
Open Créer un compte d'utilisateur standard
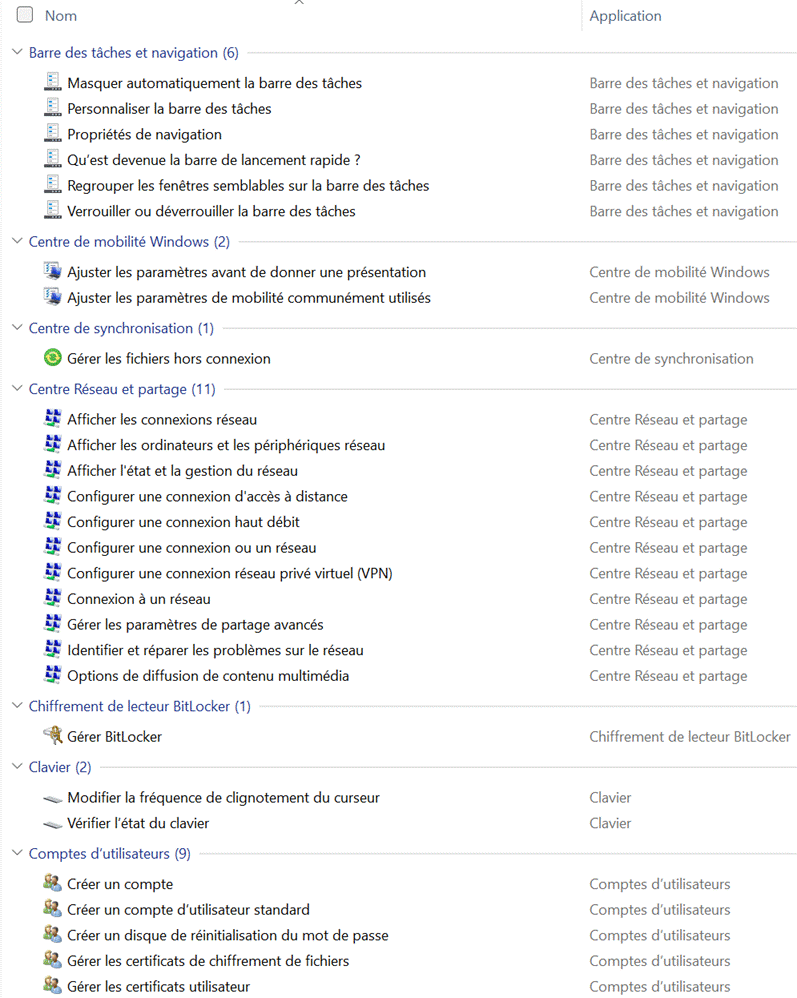(188, 910)
